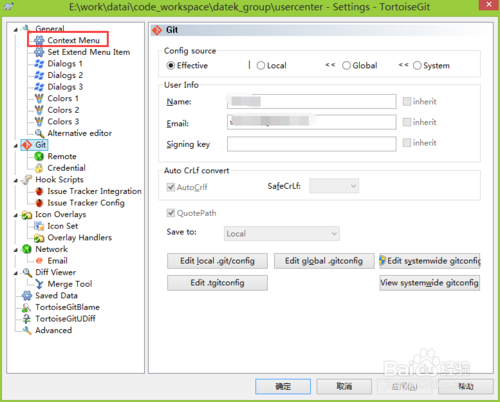
Task: Click the Email at-sign icon
Action: coord(39,261)
